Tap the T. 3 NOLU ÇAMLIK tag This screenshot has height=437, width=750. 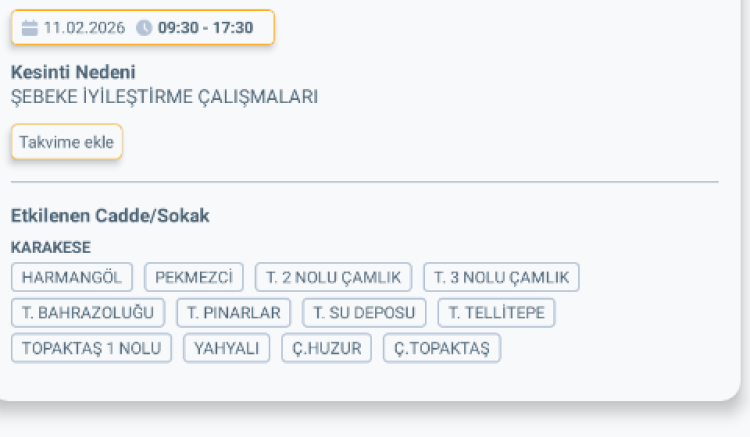(501, 277)
